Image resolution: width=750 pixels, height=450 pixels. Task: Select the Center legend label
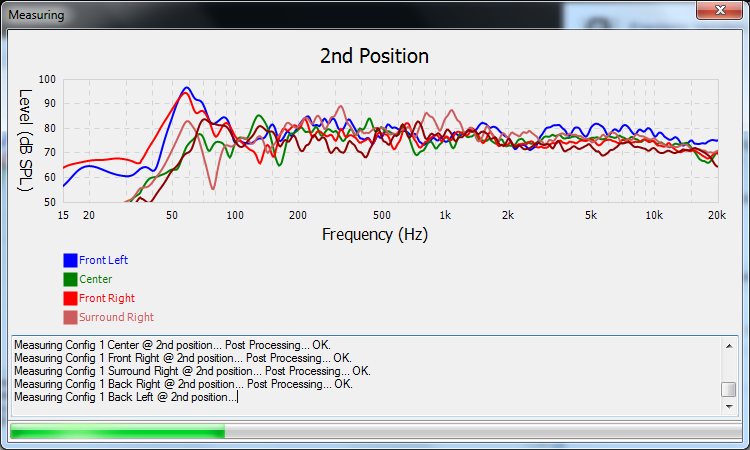click(95, 279)
